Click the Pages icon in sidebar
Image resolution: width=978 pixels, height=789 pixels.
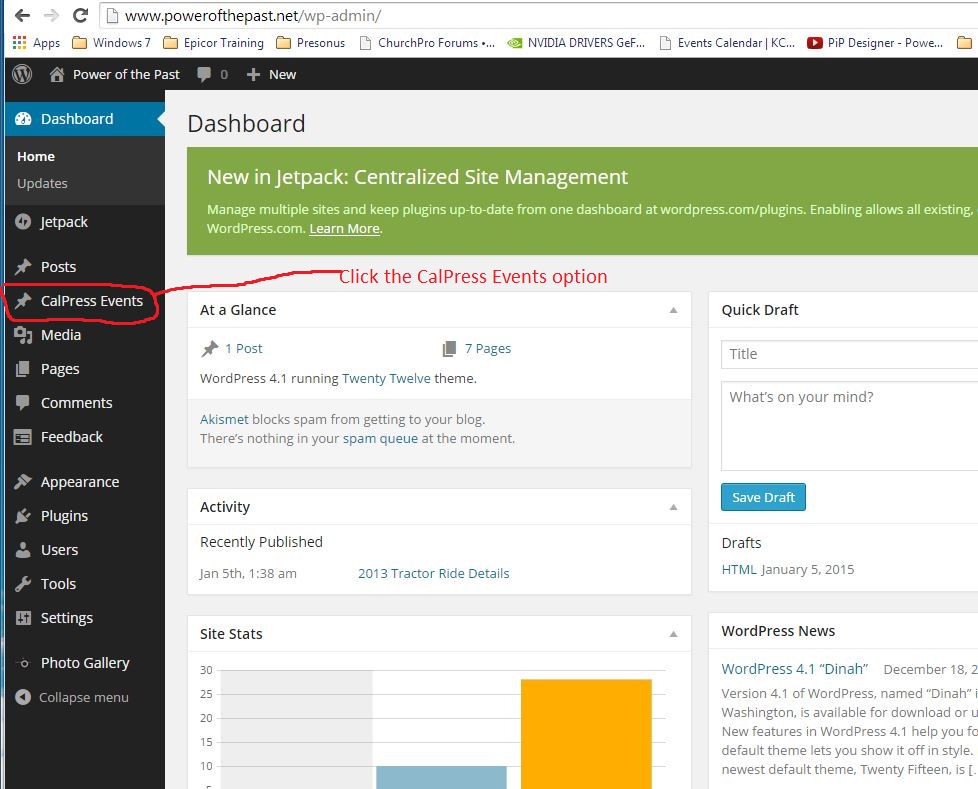pos(23,369)
